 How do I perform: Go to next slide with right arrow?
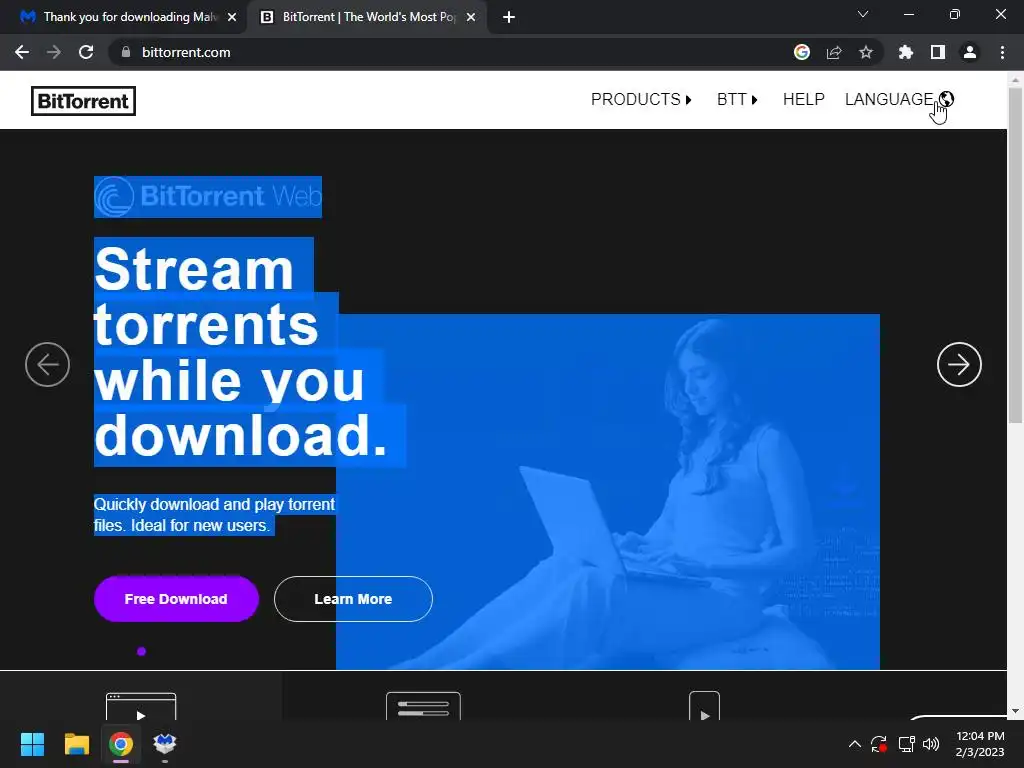(959, 364)
